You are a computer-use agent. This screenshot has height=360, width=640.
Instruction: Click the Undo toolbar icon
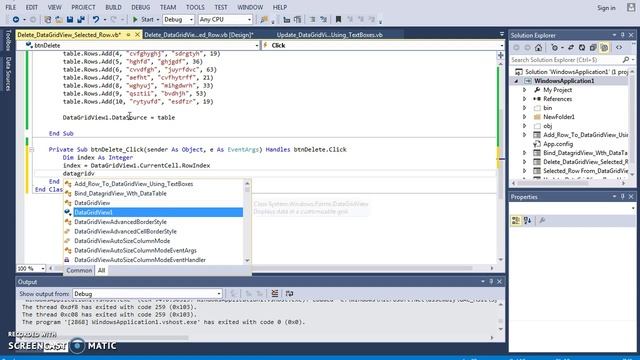click(x=96, y=19)
